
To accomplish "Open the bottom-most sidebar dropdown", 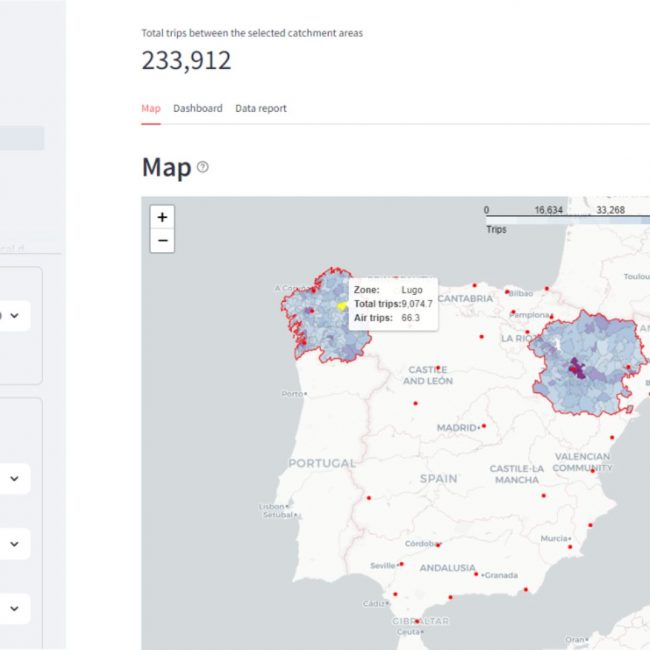I will (14, 608).
